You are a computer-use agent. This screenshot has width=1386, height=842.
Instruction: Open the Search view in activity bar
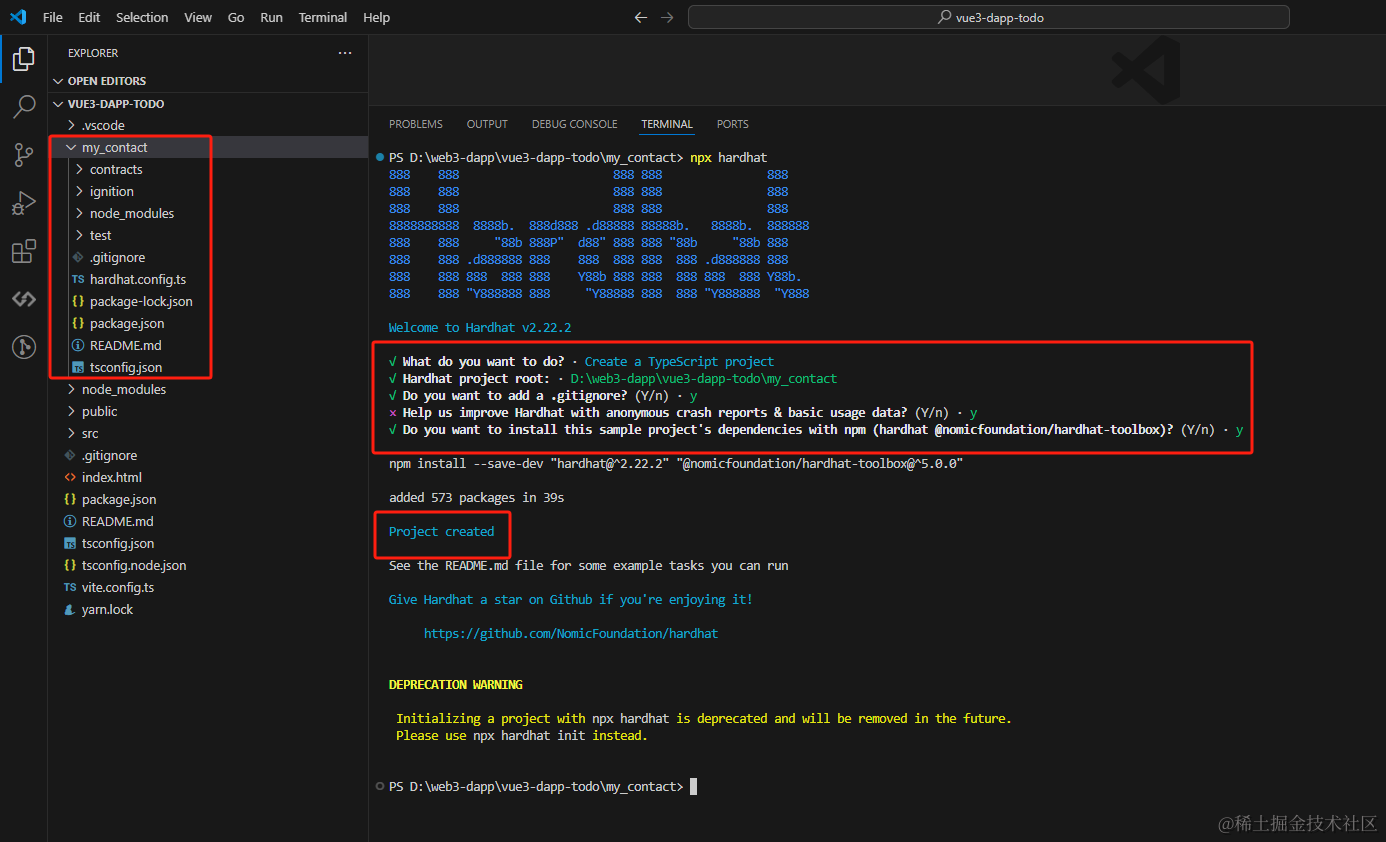point(23,107)
